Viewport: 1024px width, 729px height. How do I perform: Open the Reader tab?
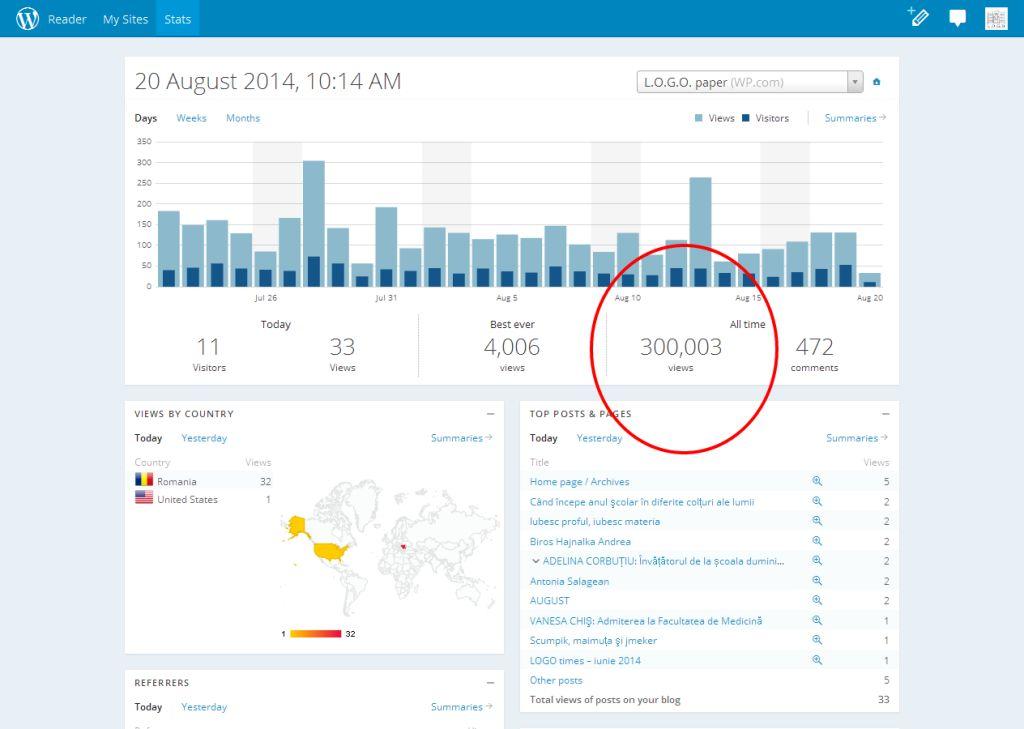click(x=67, y=19)
